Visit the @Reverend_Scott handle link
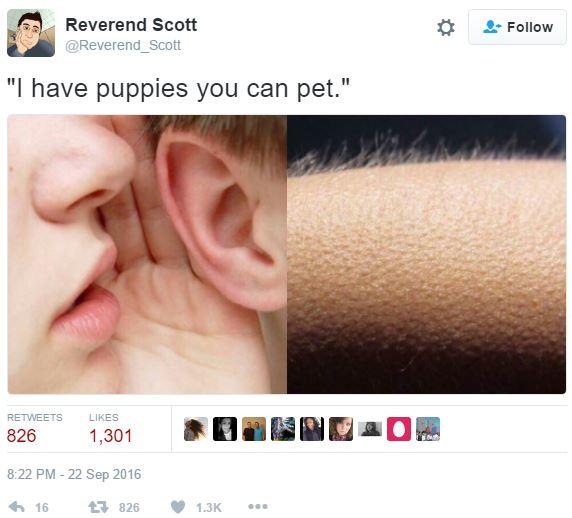Screen dimensions: 572x518 123,45
